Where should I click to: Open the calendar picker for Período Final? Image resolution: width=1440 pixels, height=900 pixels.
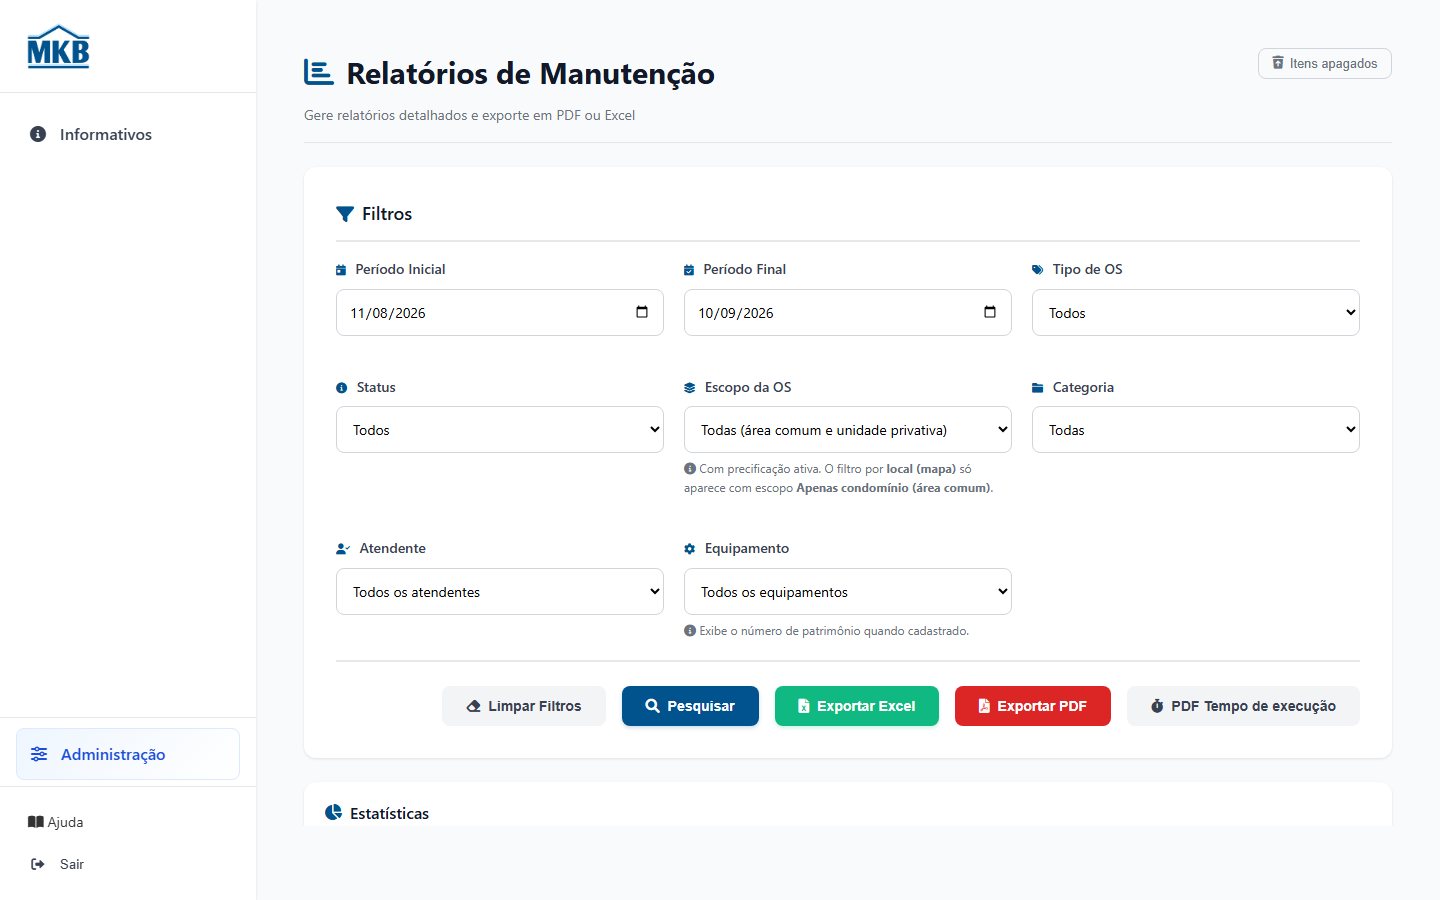(x=990, y=312)
